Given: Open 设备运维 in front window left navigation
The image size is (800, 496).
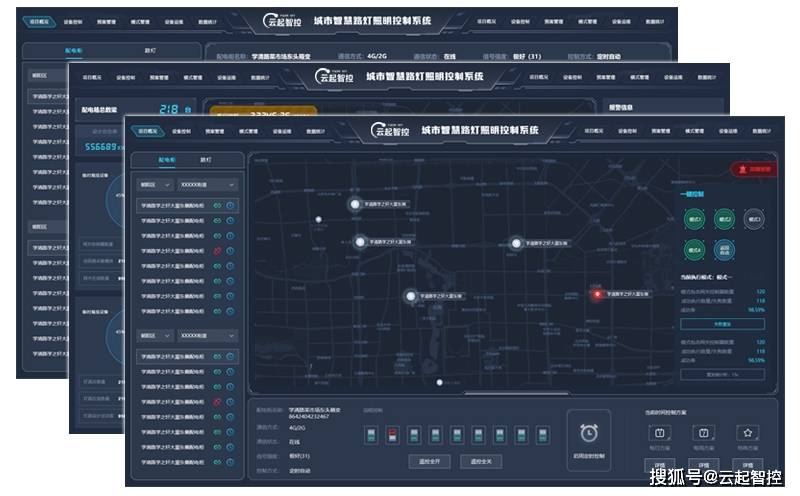Looking at the screenshot, I should pyautogui.click(x=282, y=132).
